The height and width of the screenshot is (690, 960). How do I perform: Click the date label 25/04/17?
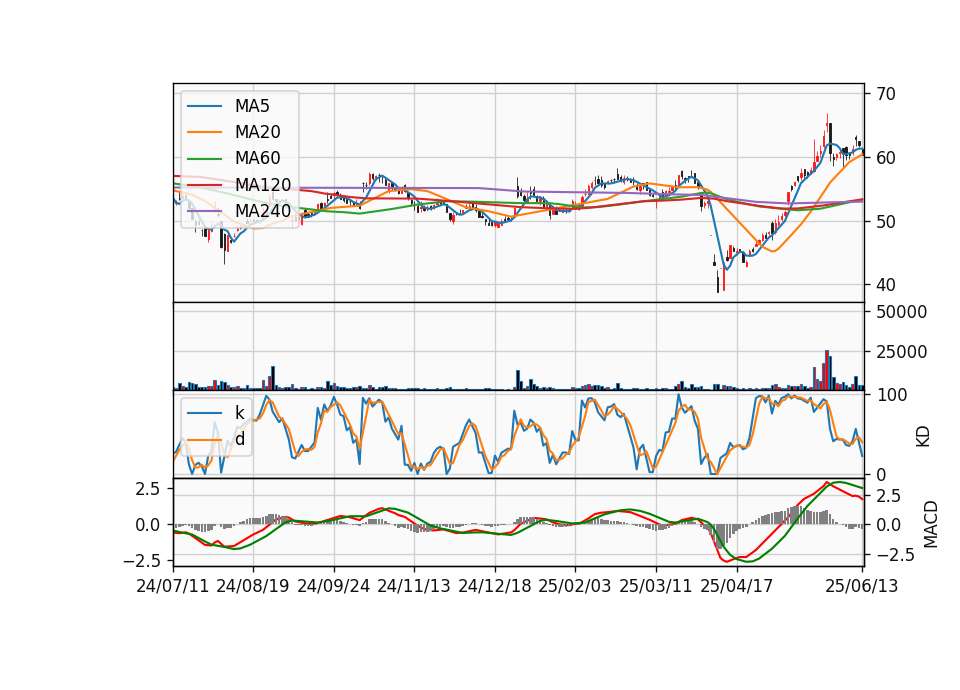pos(737,586)
